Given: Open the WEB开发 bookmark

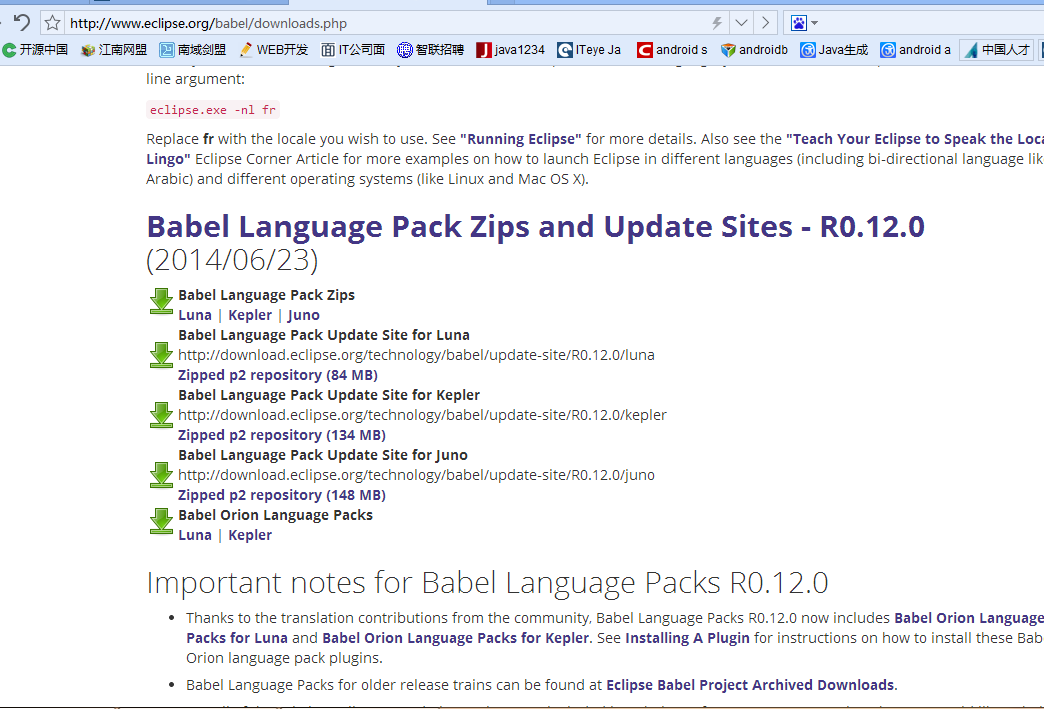Looking at the screenshot, I should (x=274, y=50).
